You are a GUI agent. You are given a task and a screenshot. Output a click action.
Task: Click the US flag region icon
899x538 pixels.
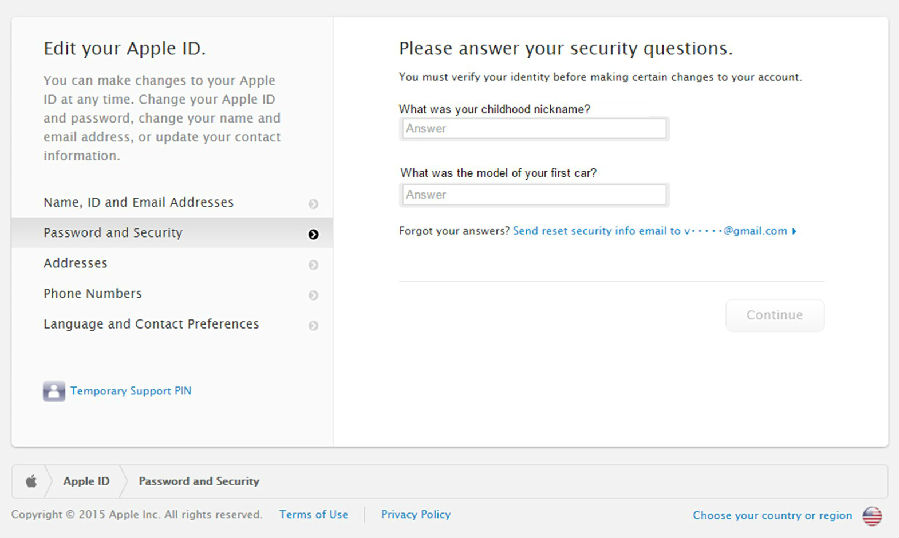point(872,516)
